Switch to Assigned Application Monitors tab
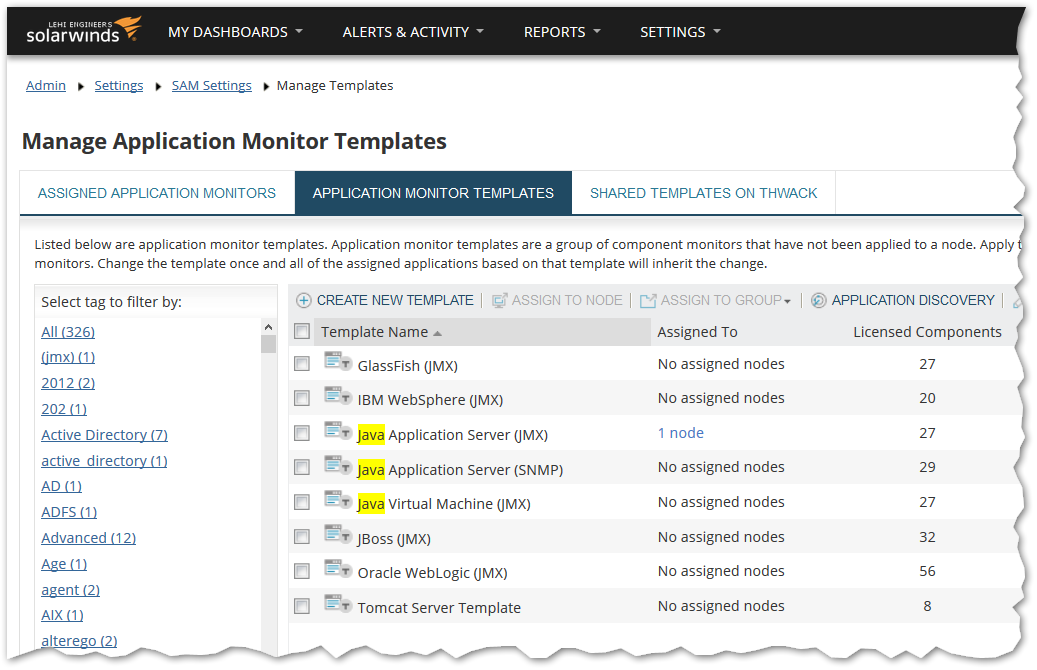This screenshot has width=1037, height=670. [157, 193]
